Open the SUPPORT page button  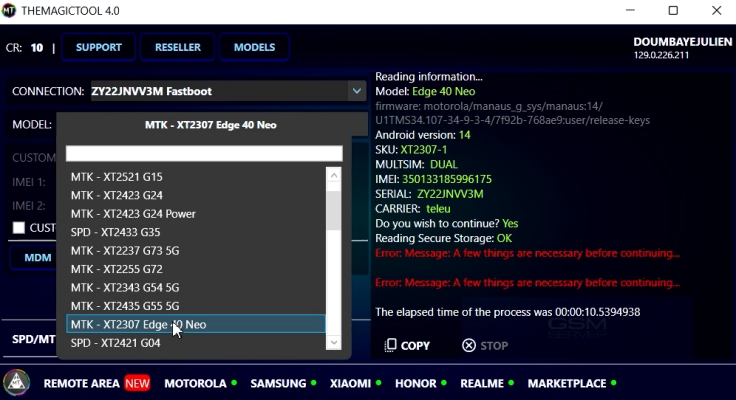tap(99, 47)
